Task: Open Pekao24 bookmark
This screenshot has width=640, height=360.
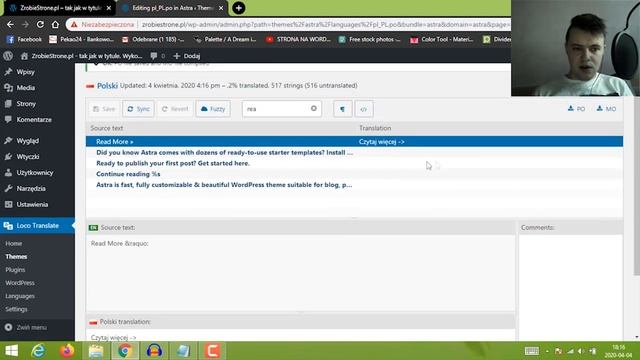Action: click(81, 40)
